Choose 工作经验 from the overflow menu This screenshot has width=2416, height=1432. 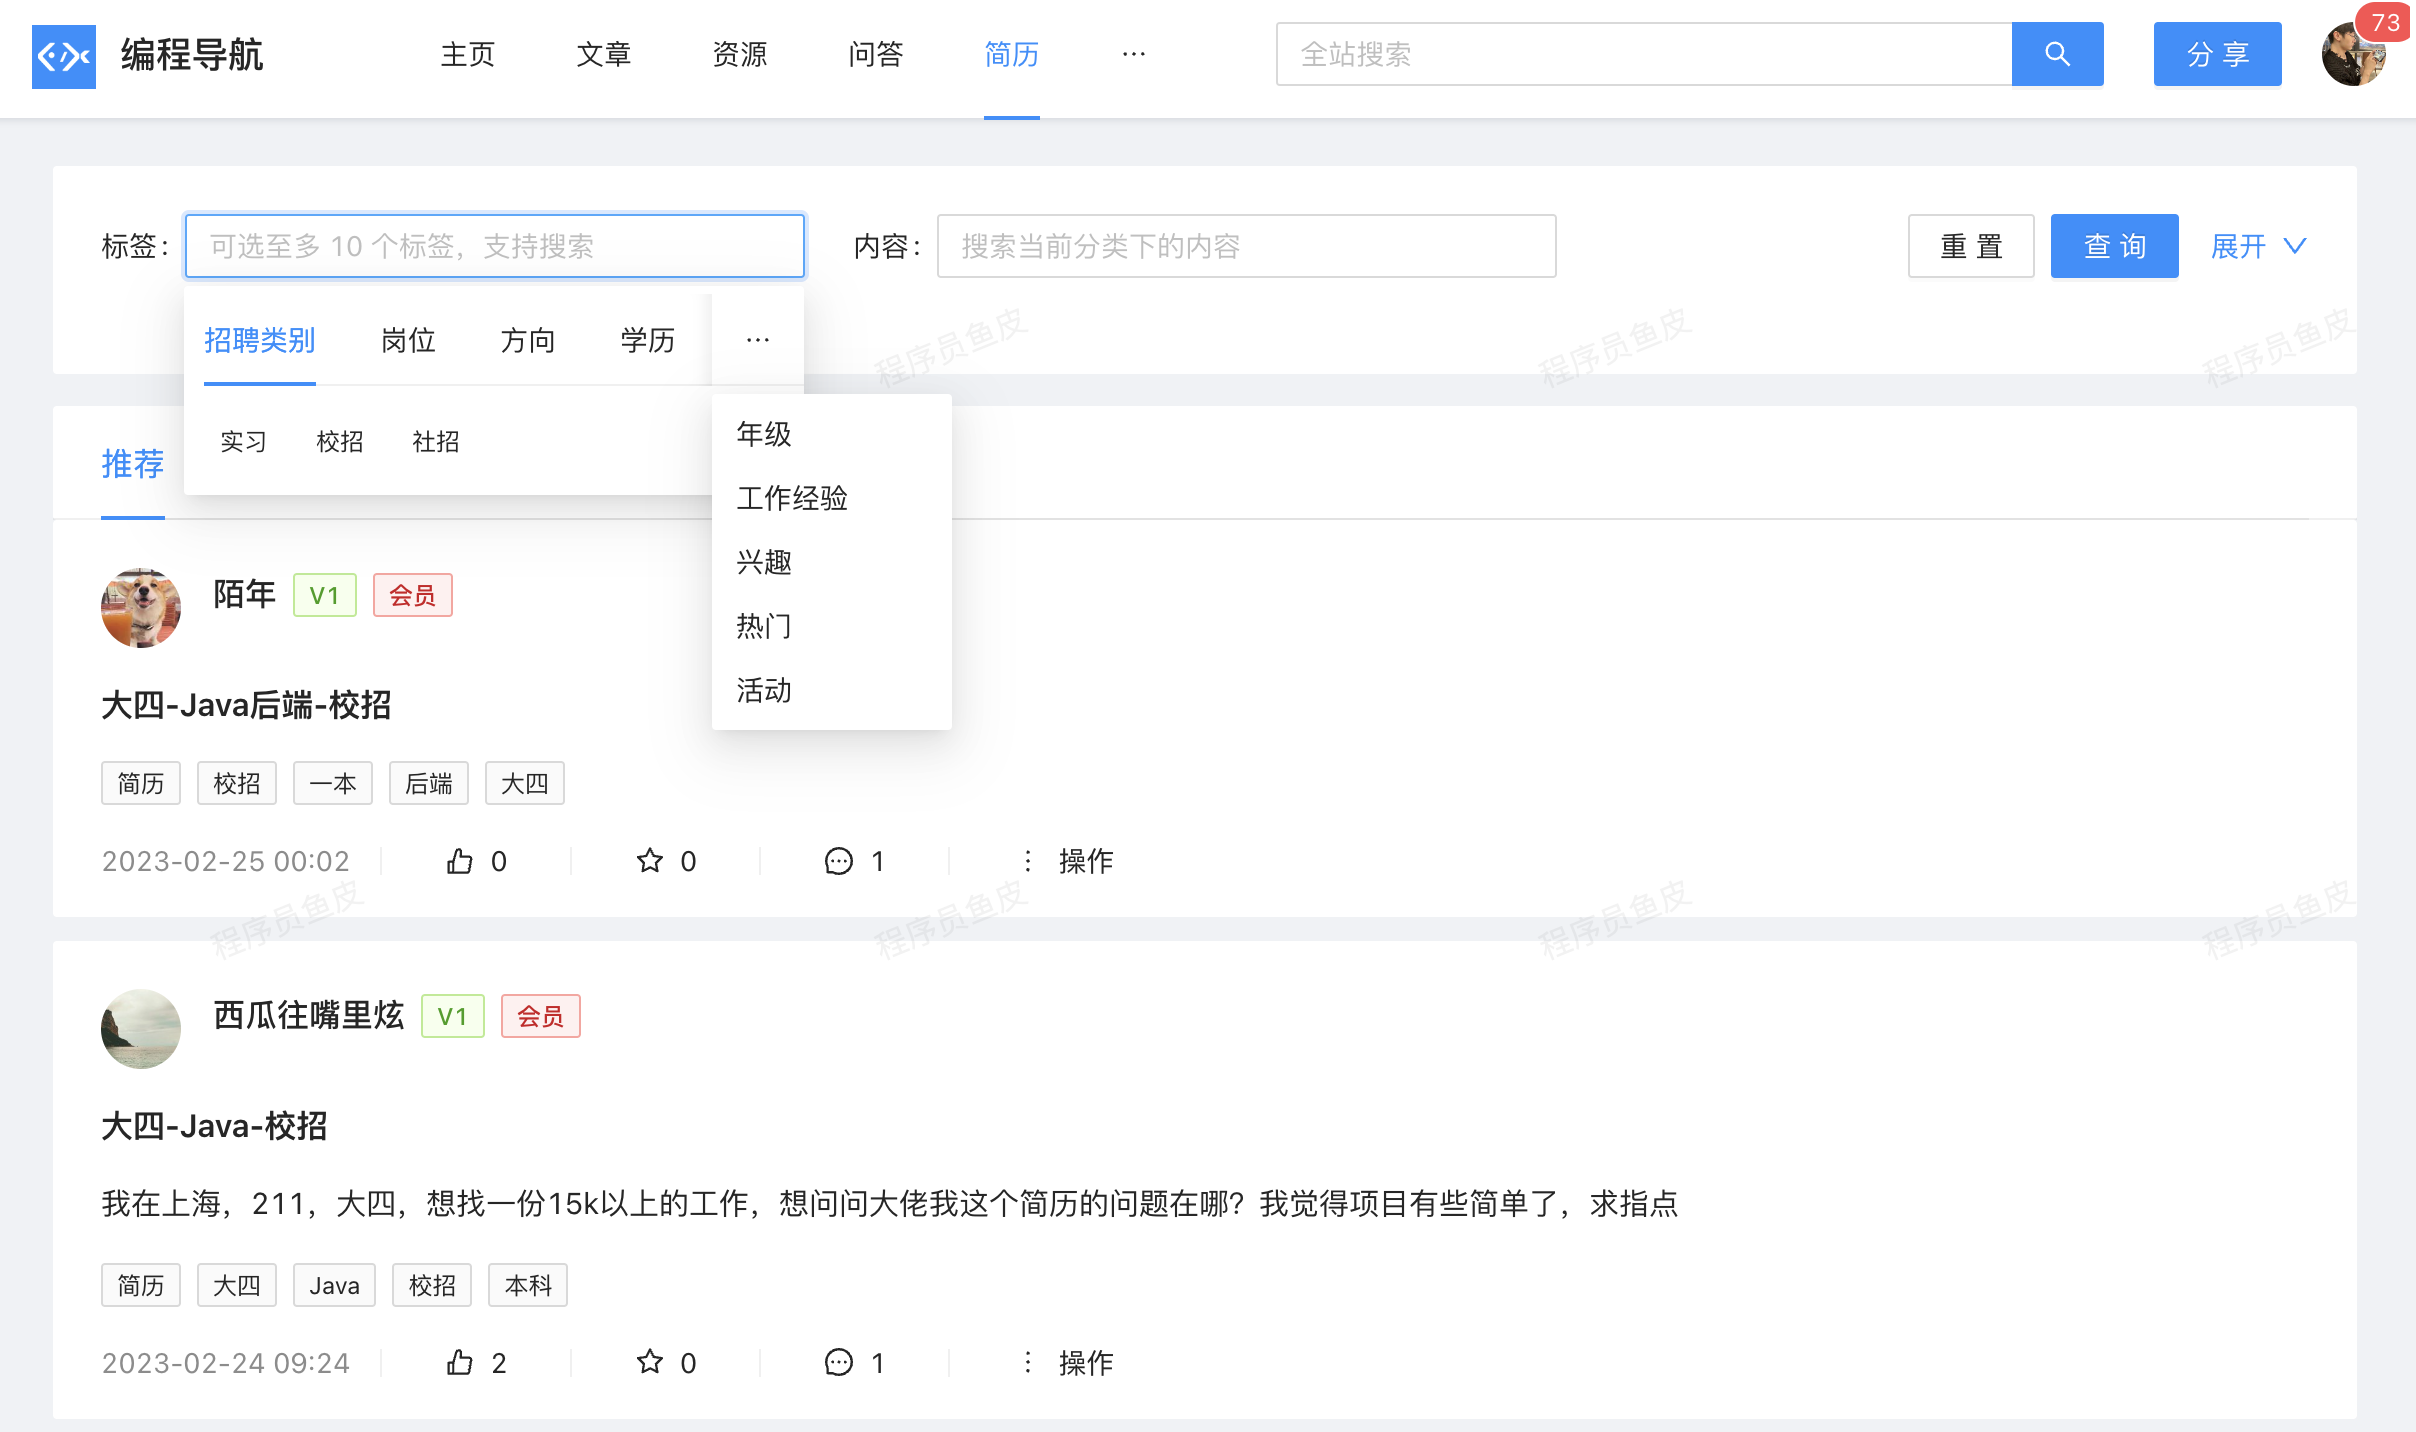[792, 498]
